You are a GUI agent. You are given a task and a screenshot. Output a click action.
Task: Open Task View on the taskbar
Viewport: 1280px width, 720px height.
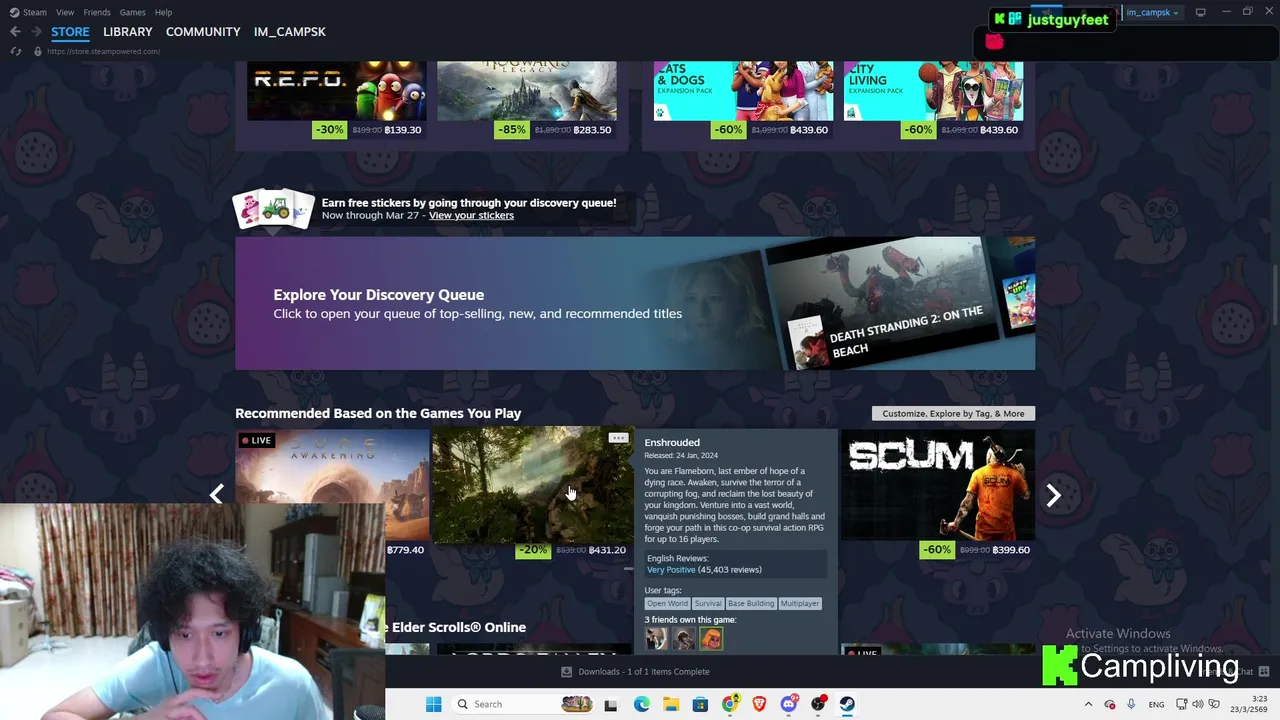click(x=610, y=704)
